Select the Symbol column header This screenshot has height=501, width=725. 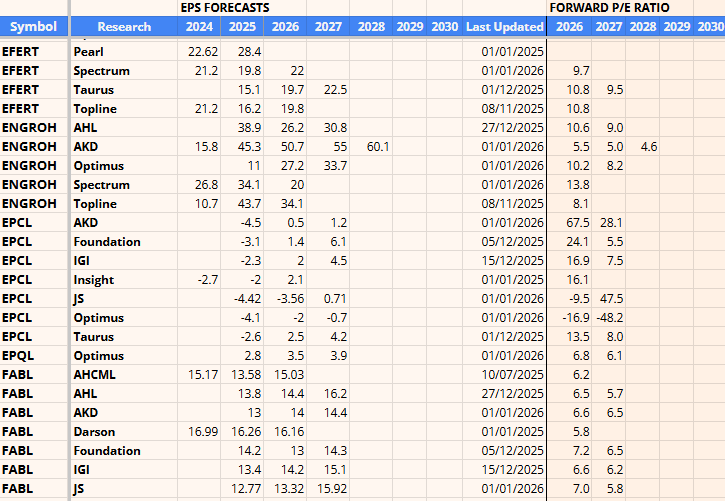(x=33, y=26)
